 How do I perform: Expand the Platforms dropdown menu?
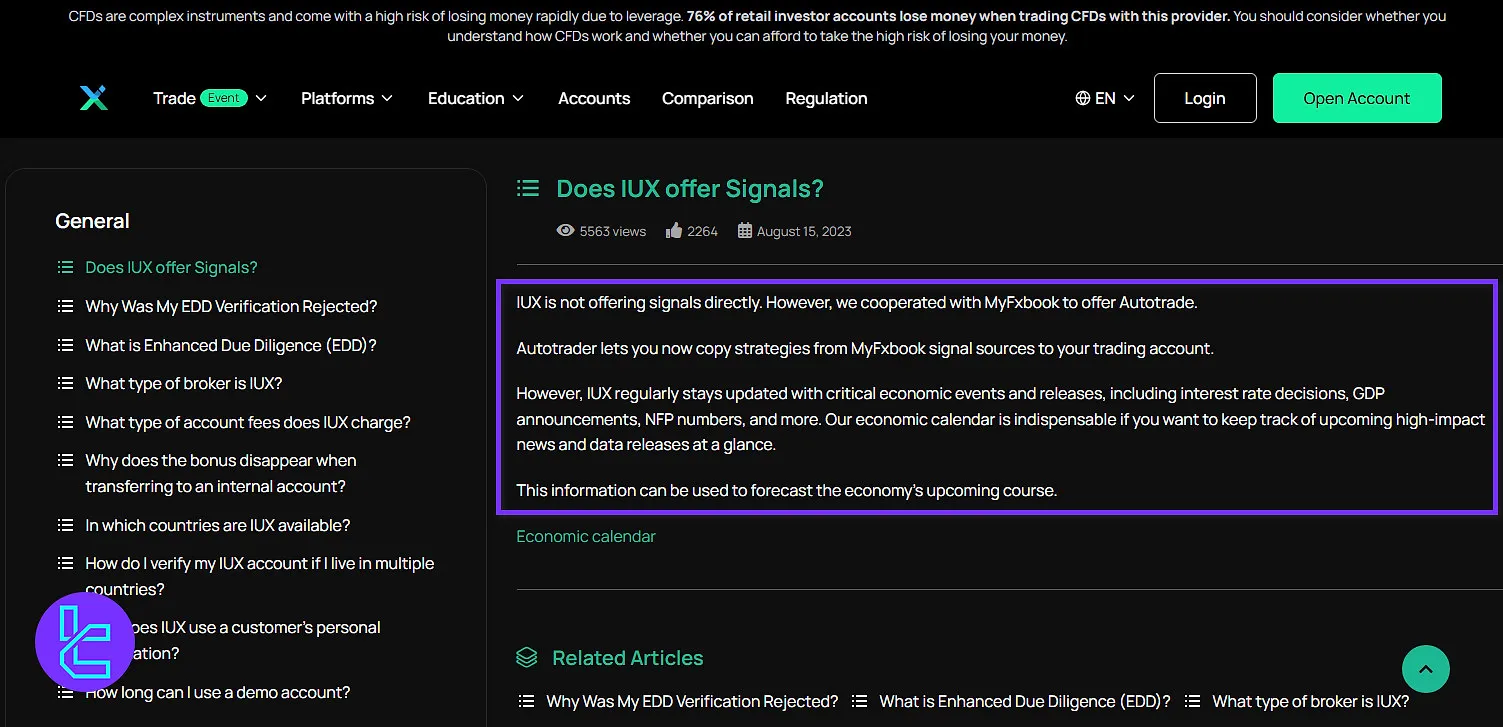[346, 97]
